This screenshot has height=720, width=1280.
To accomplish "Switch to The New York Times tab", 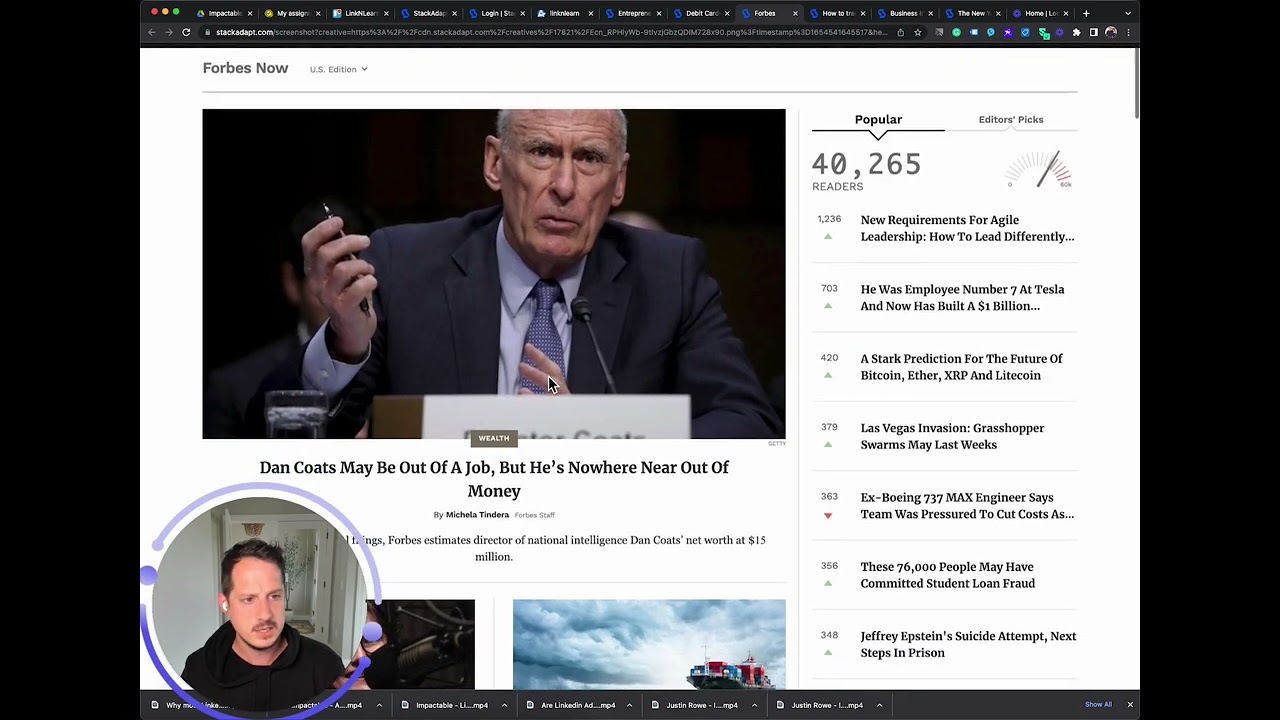I will [x=972, y=13].
